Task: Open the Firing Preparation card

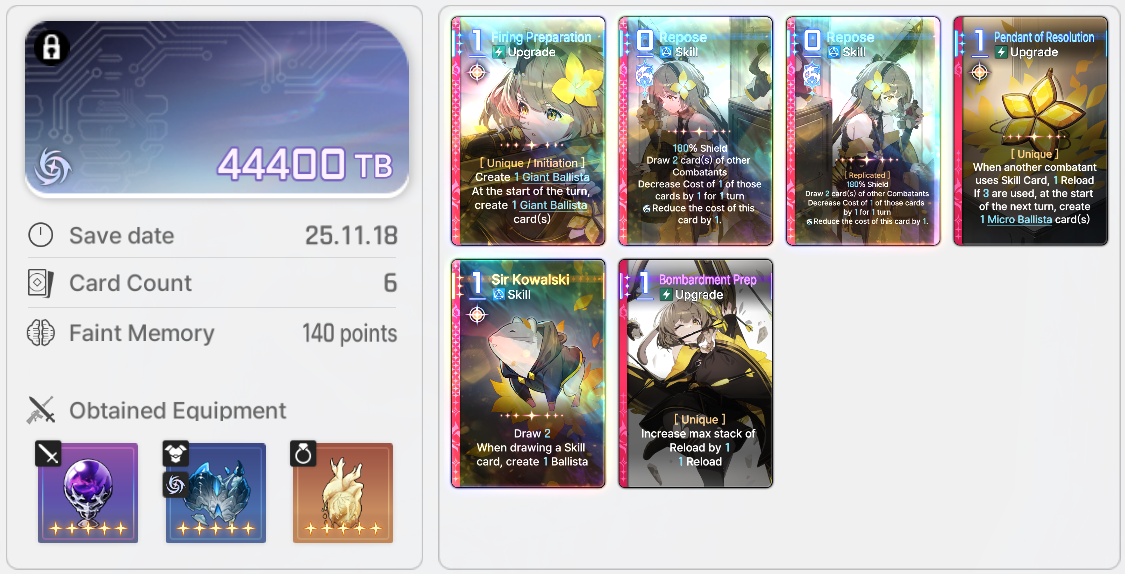Action: 528,131
